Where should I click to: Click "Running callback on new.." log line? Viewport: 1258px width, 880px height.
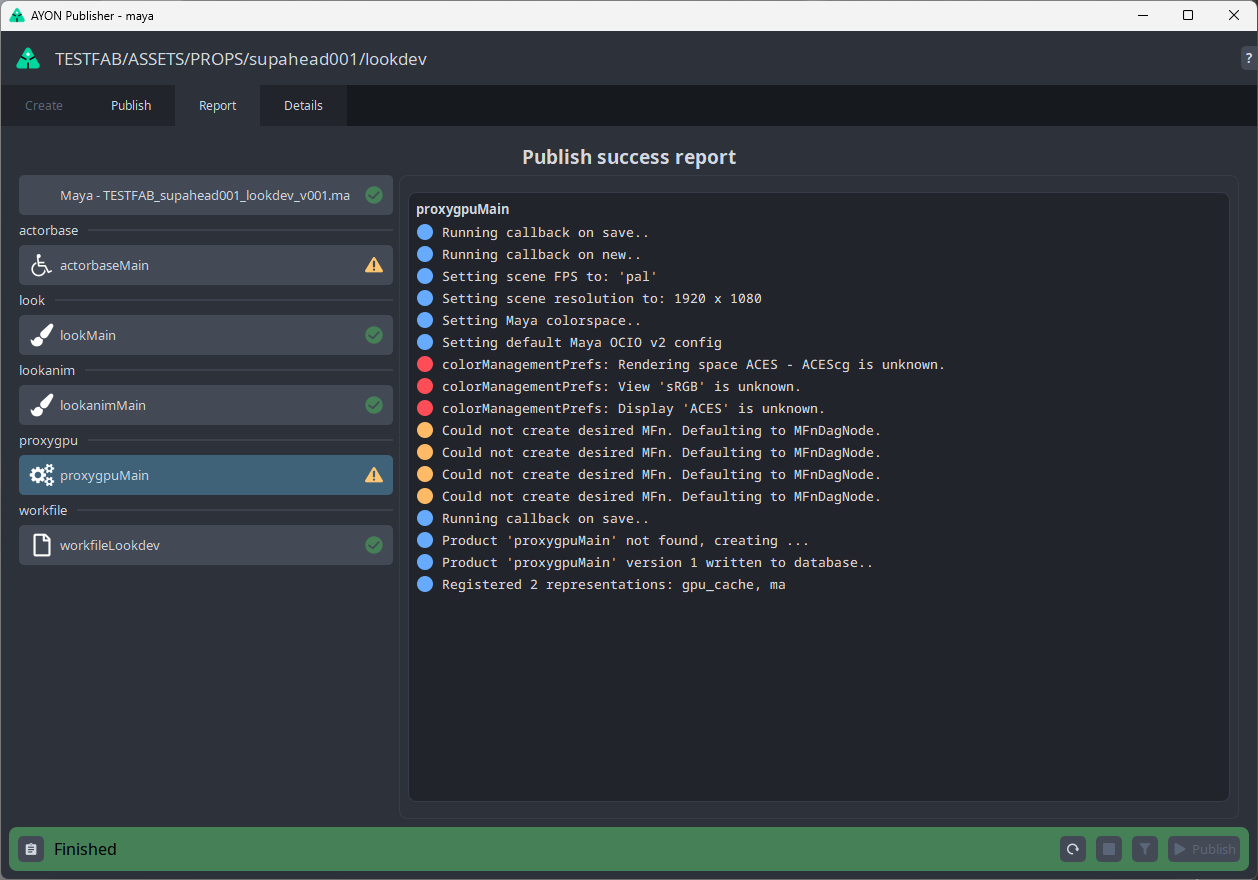click(x=542, y=254)
